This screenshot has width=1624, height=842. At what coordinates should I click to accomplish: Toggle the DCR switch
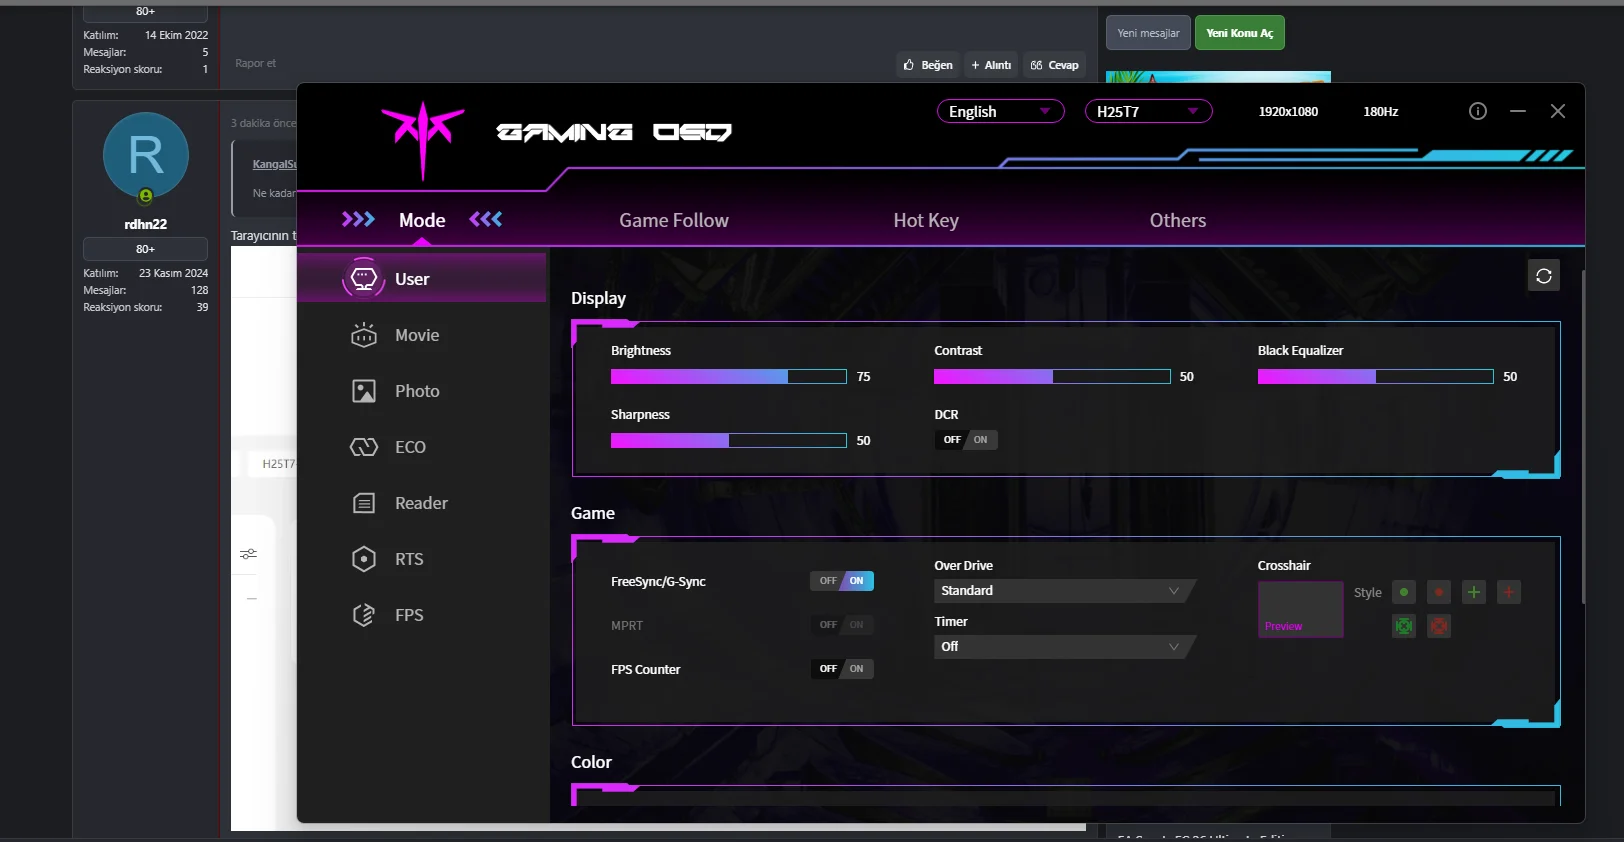pos(966,440)
